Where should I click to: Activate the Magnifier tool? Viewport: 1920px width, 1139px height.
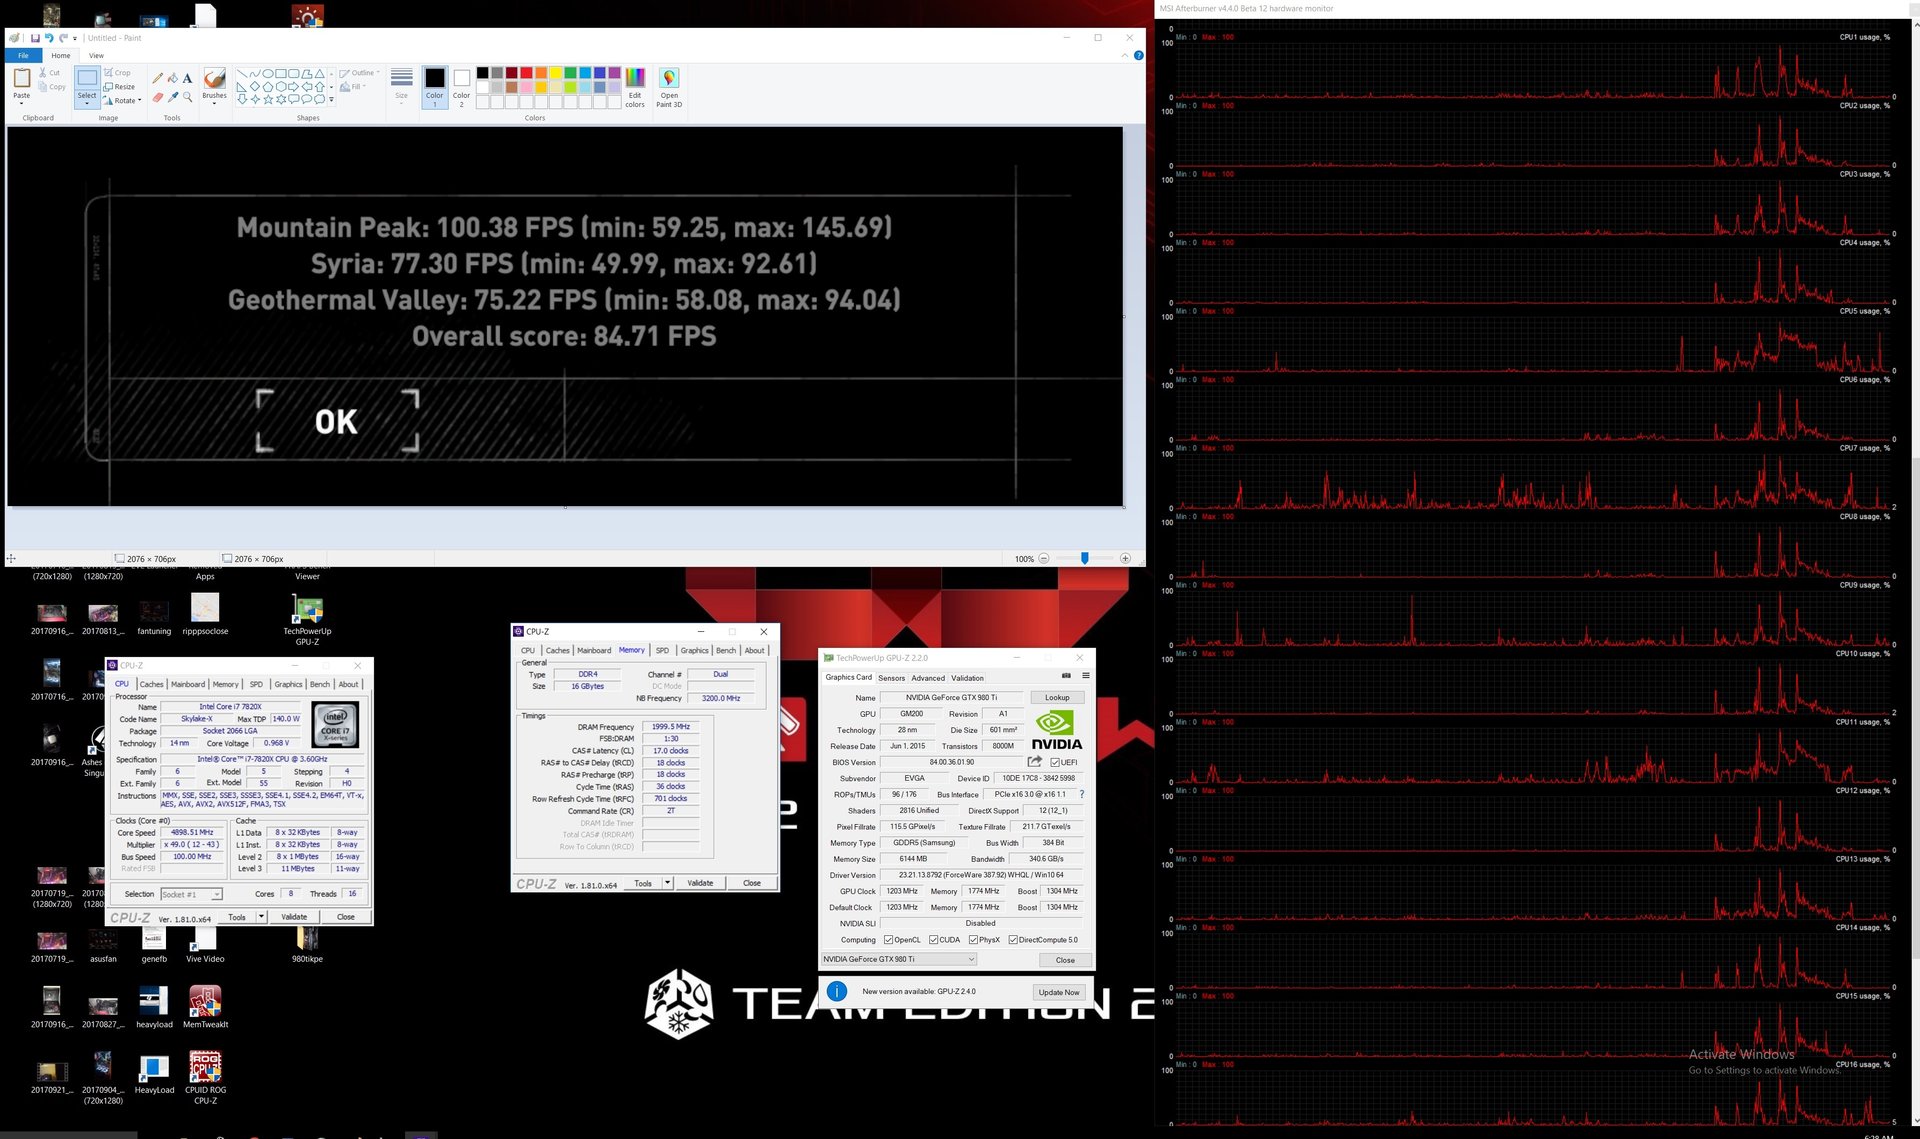coord(188,97)
